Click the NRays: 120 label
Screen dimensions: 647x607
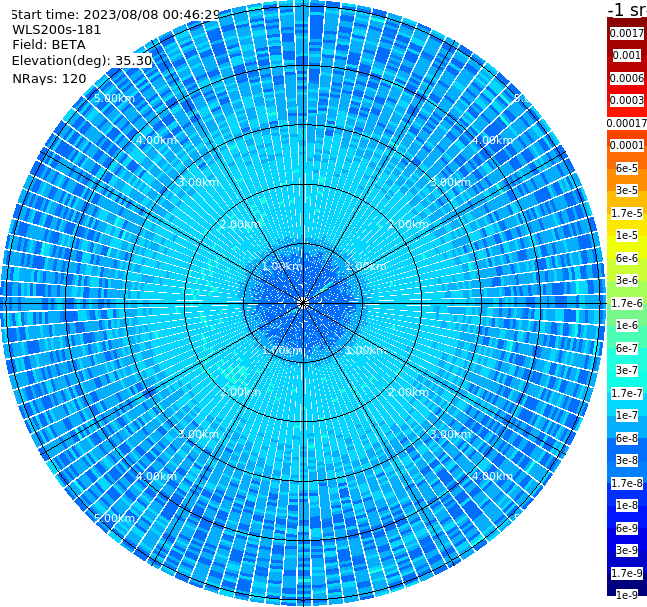(x=49, y=78)
